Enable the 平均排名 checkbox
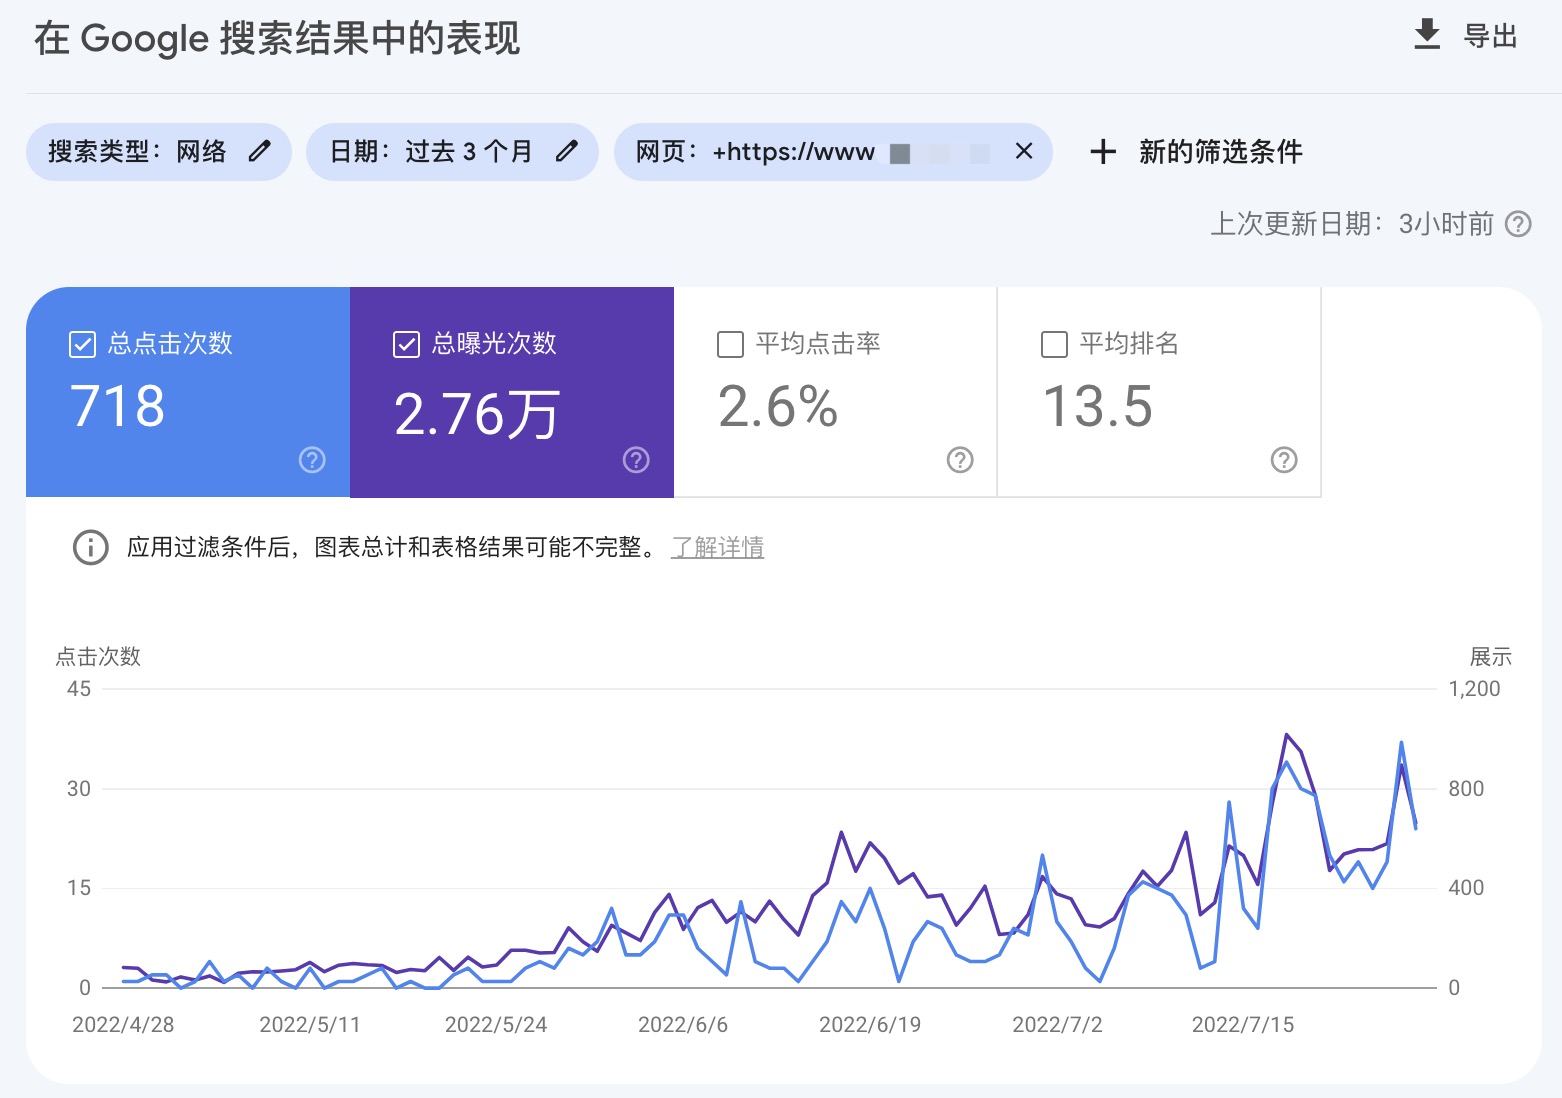 pyautogui.click(x=1054, y=344)
